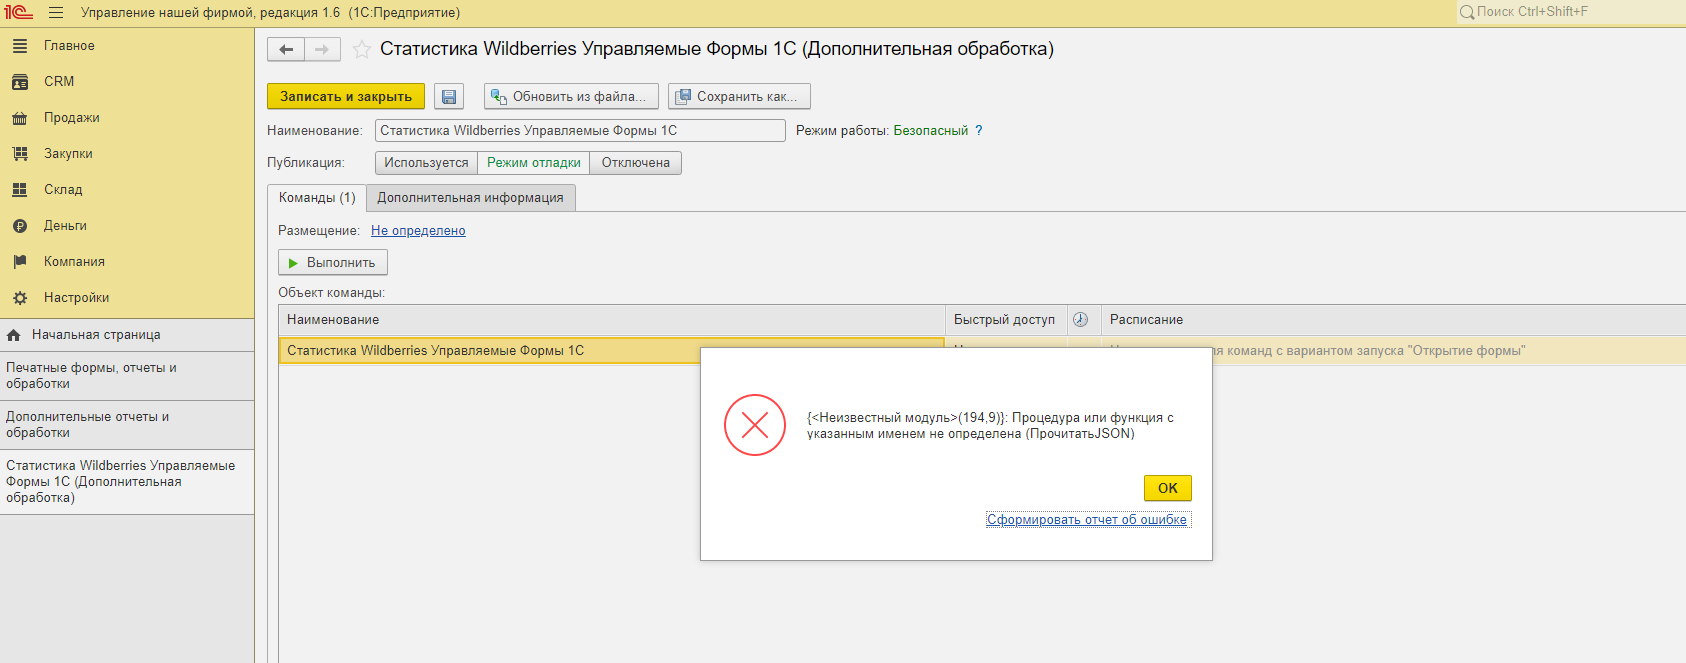The width and height of the screenshot is (1686, 663).
Task: Click Сохранить как button
Action: coord(739,97)
